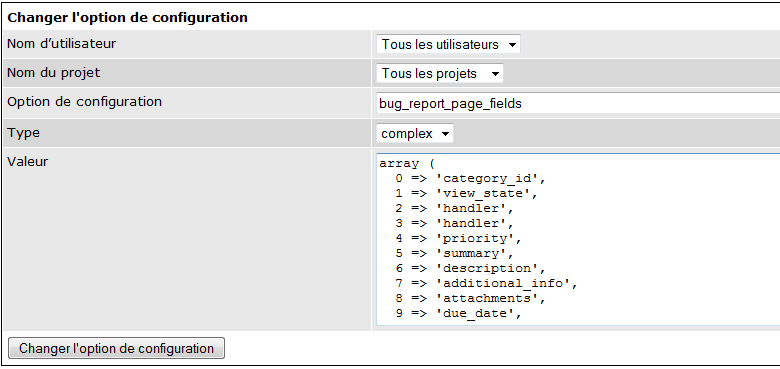Click the 'Option de configuration' label
This screenshot has height=369, width=780.
tap(84, 102)
